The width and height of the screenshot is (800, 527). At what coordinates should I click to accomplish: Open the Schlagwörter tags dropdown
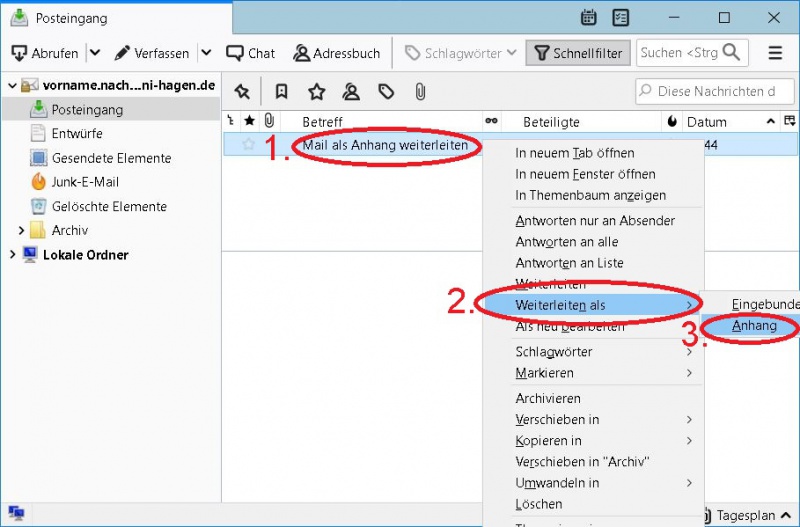(461, 53)
